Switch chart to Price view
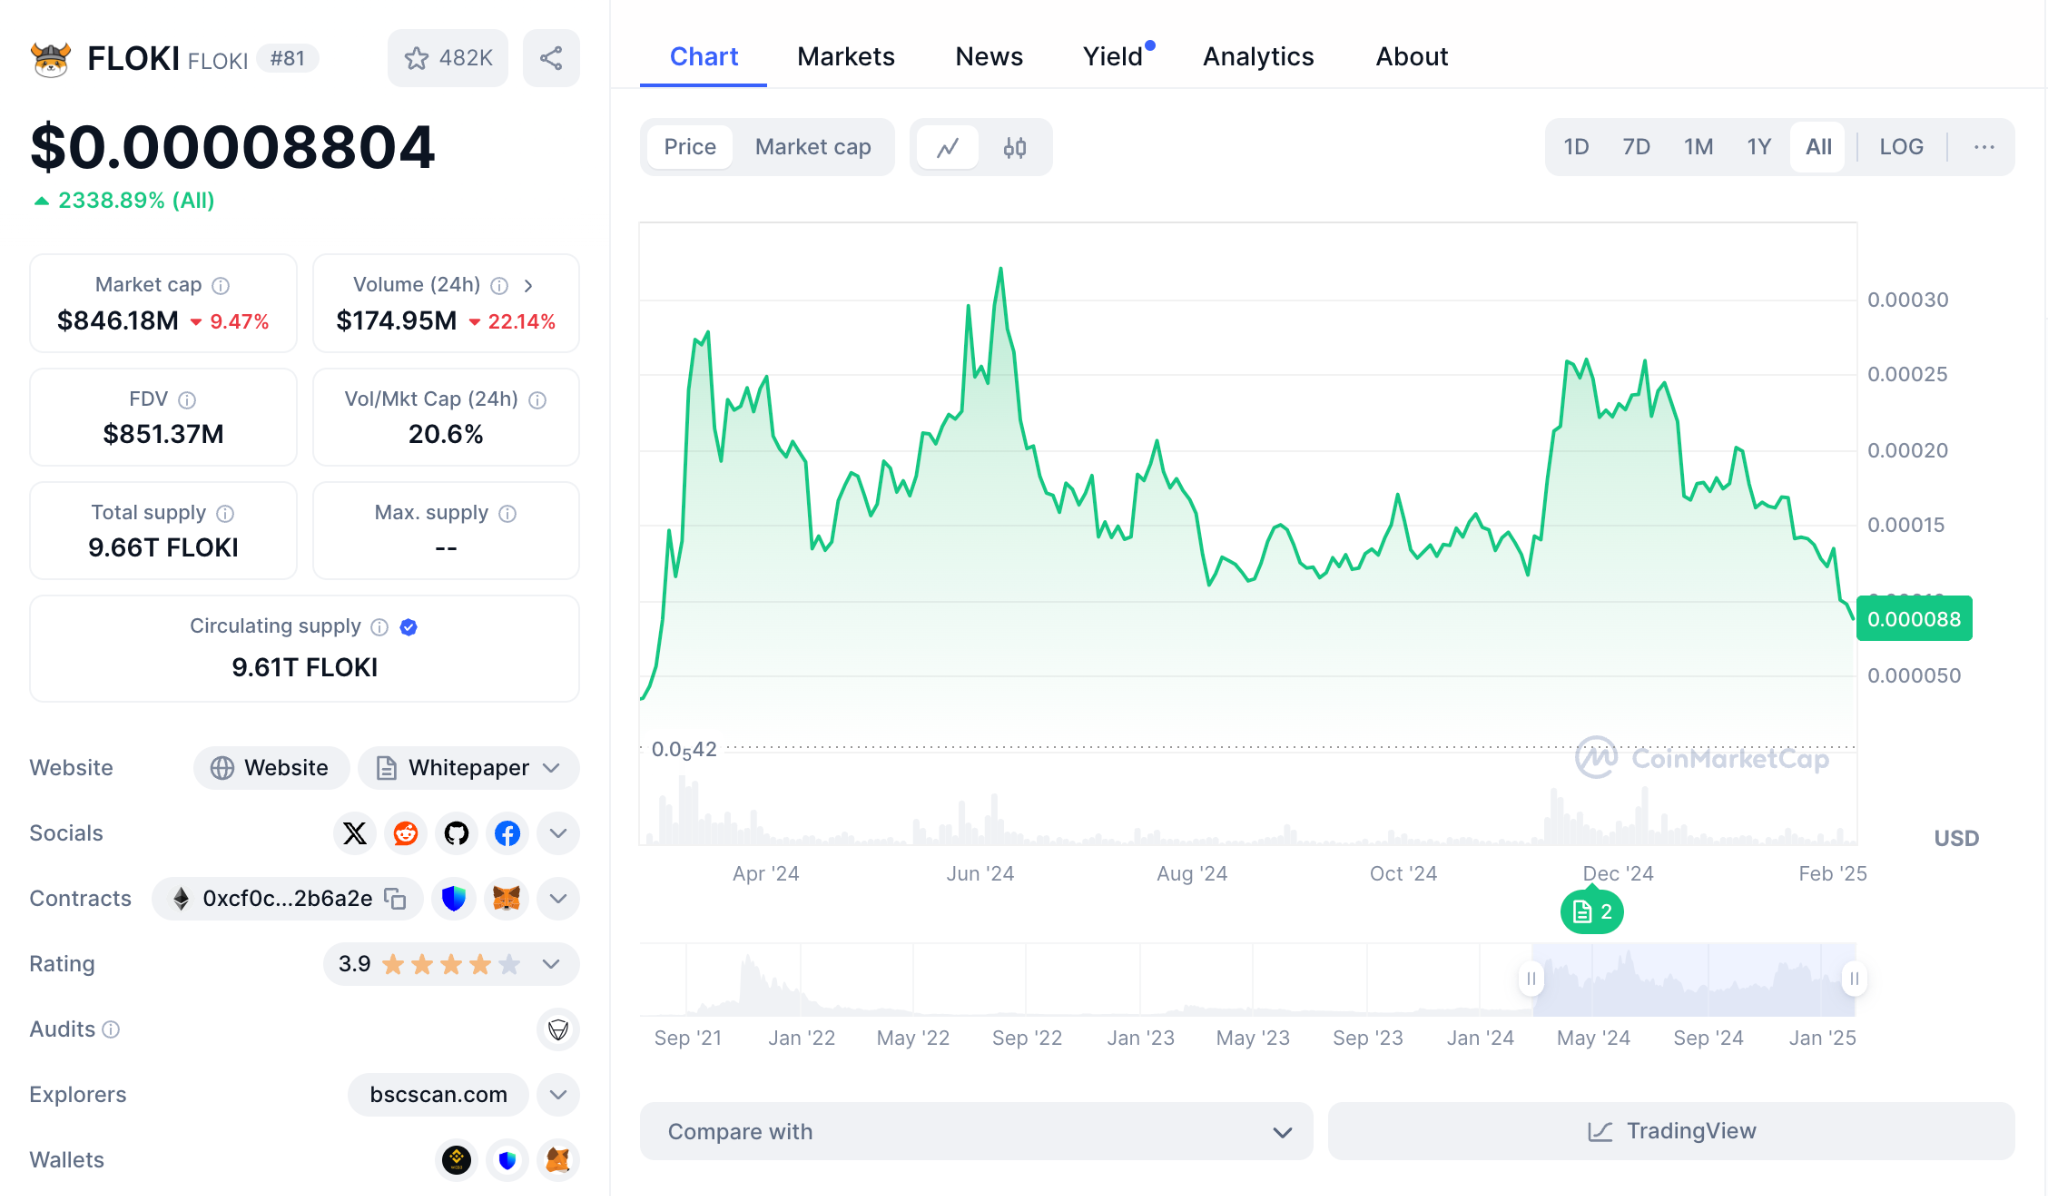 pyautogui.click(x=690, y=147)
